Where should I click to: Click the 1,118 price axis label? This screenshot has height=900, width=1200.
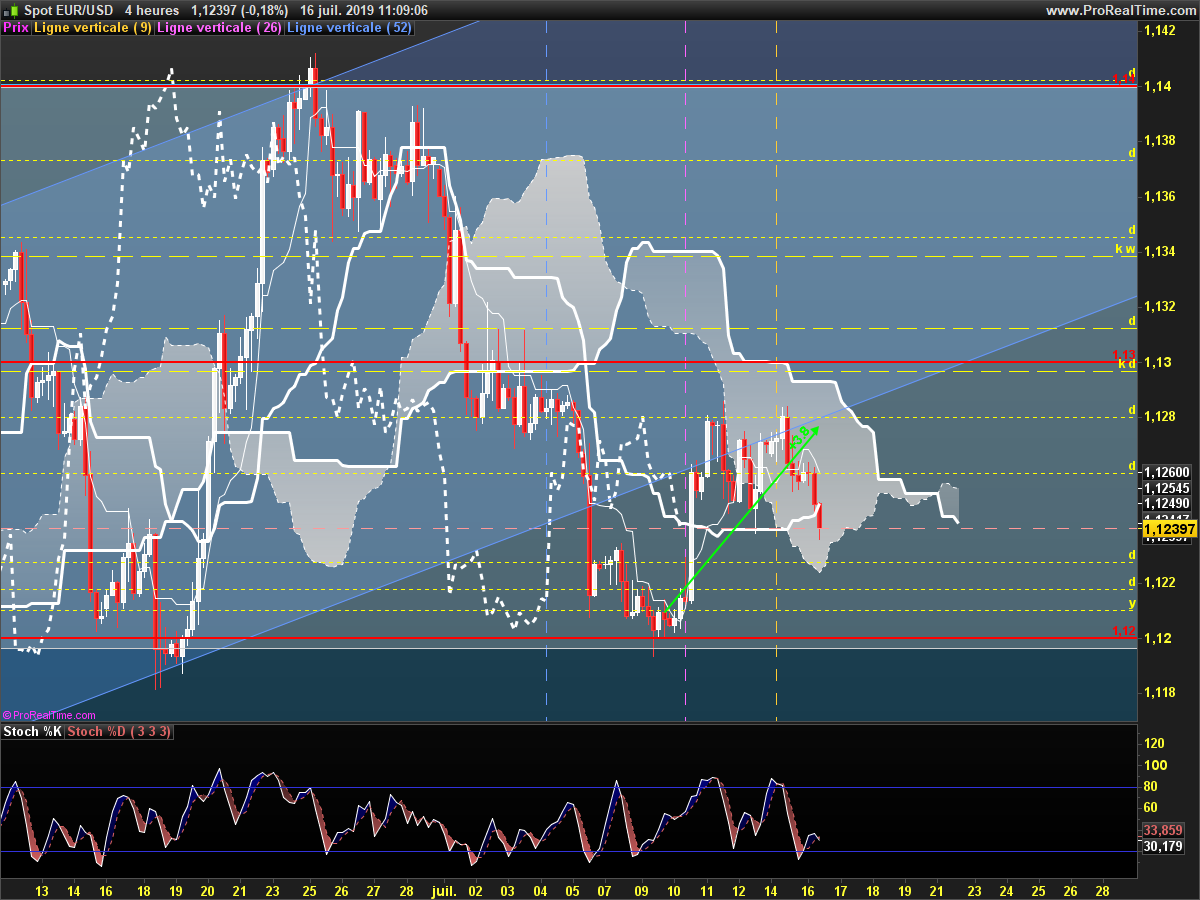click(1159, 693)
